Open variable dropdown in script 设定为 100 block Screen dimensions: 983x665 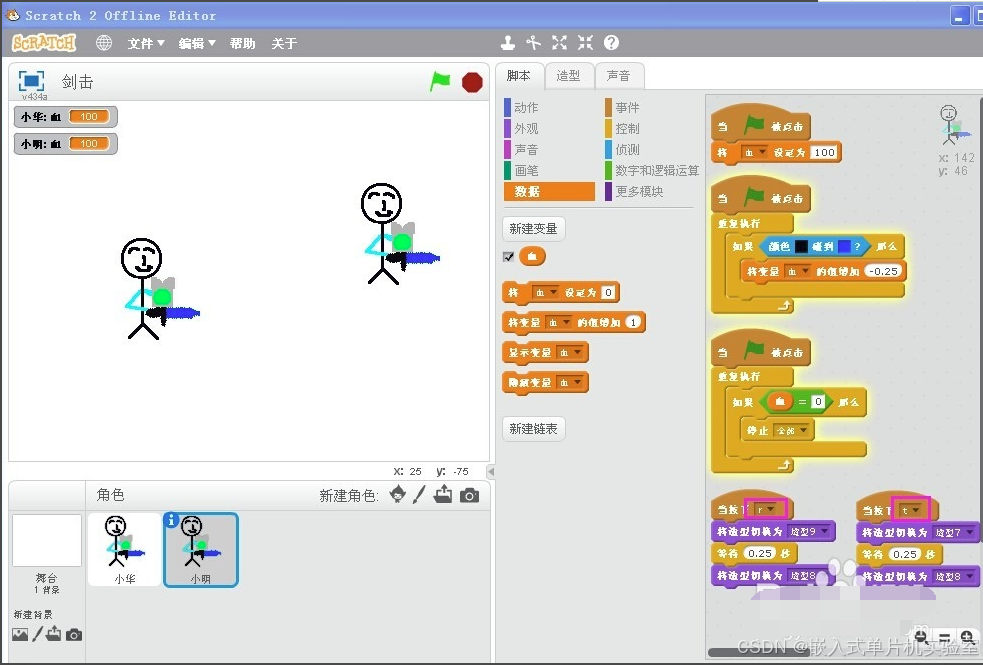tap(755, 152)
